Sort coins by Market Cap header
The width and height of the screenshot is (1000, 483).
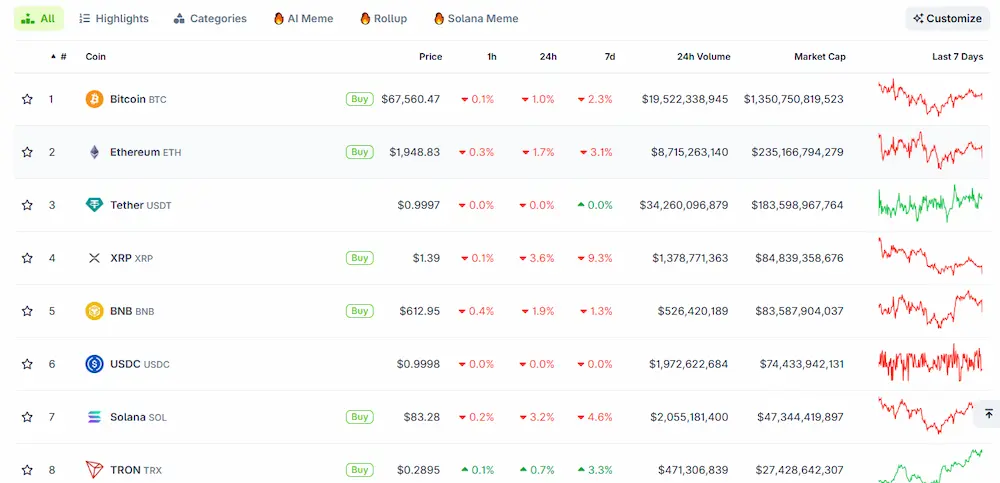(819, 57)
